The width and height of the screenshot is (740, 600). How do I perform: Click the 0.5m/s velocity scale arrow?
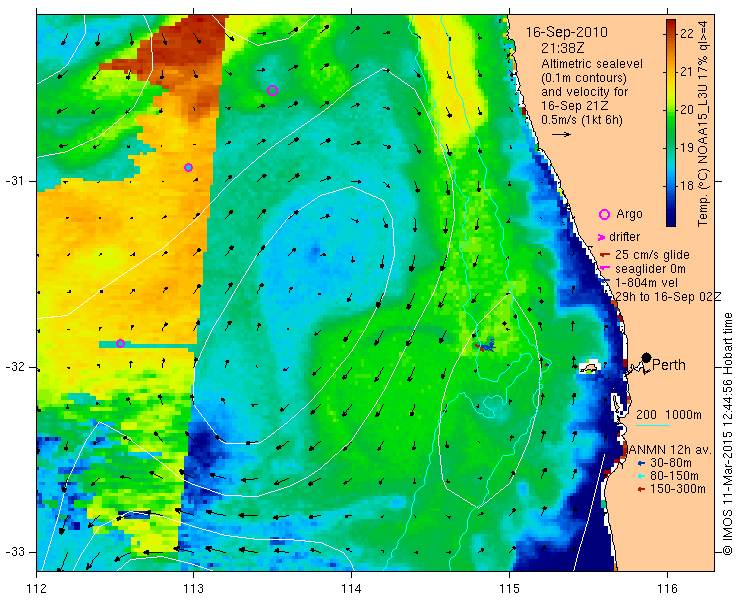[562, 135]
